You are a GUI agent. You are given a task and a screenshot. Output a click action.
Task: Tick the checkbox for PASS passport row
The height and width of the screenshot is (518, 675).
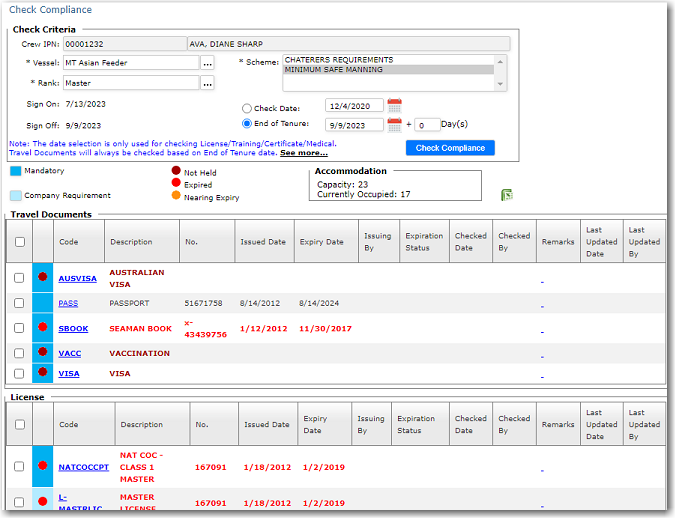pos(19,303)
